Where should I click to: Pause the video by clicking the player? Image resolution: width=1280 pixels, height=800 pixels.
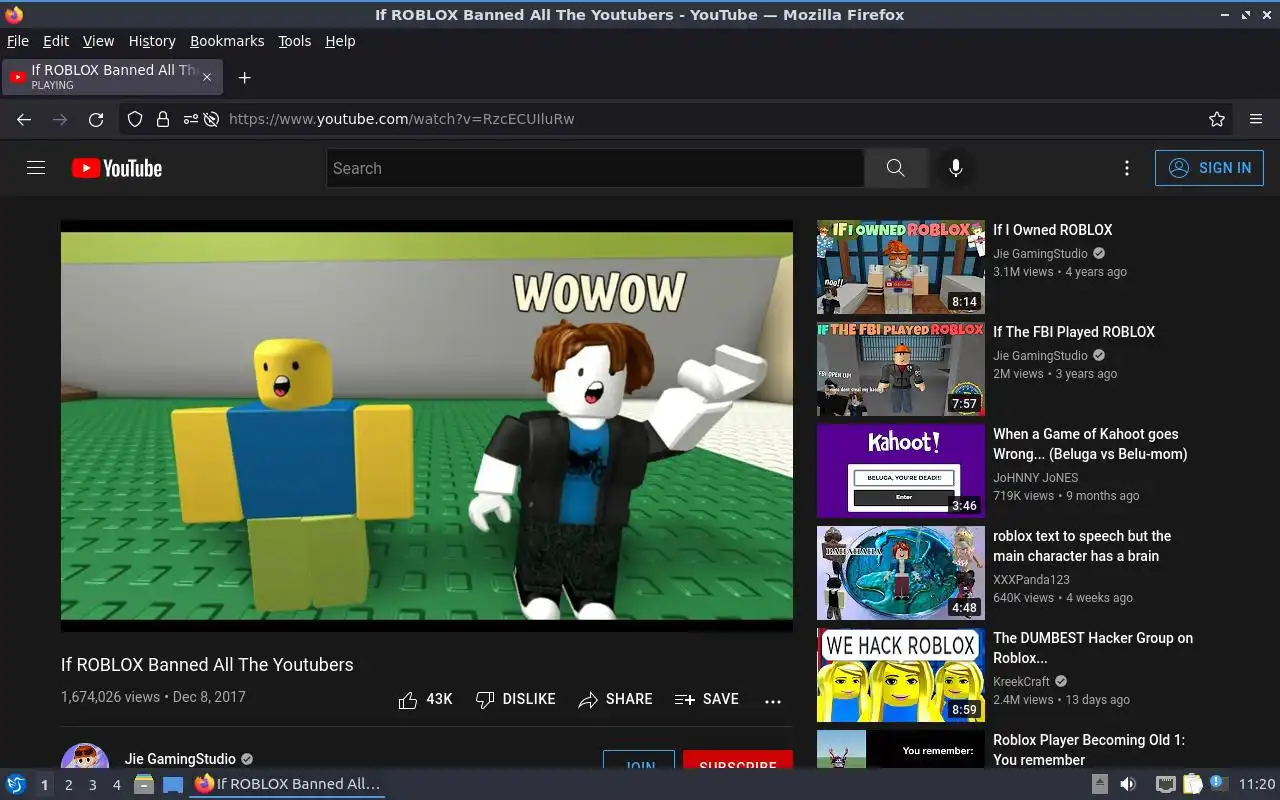pyautogui.click(x=427, y=426)
